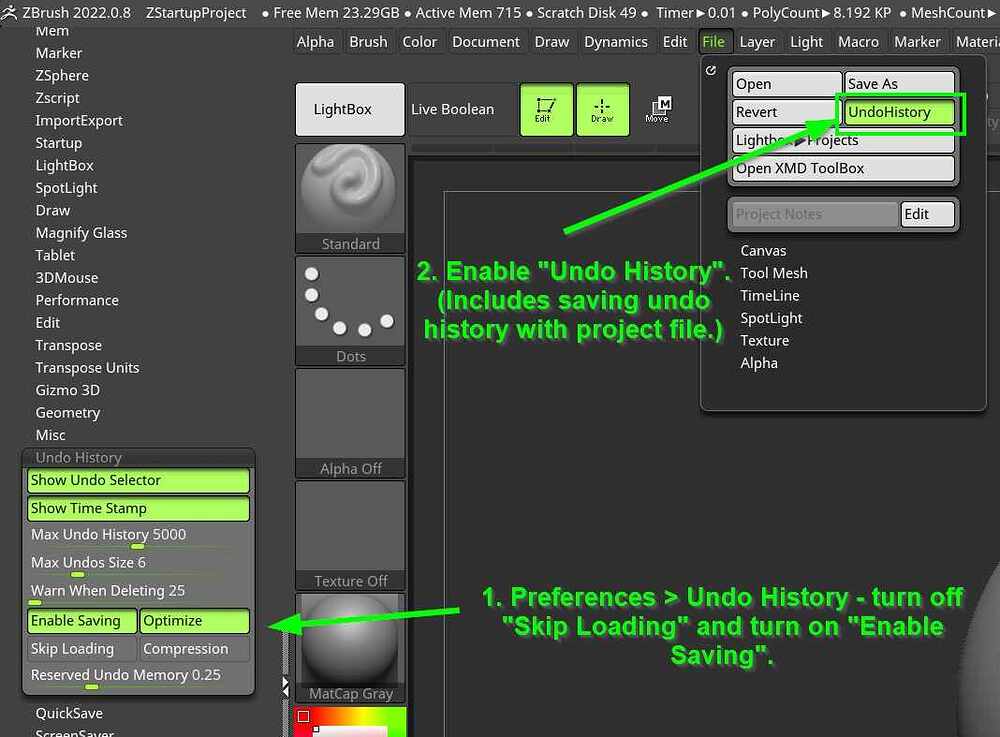Expand the Marker preferences section

59,53
